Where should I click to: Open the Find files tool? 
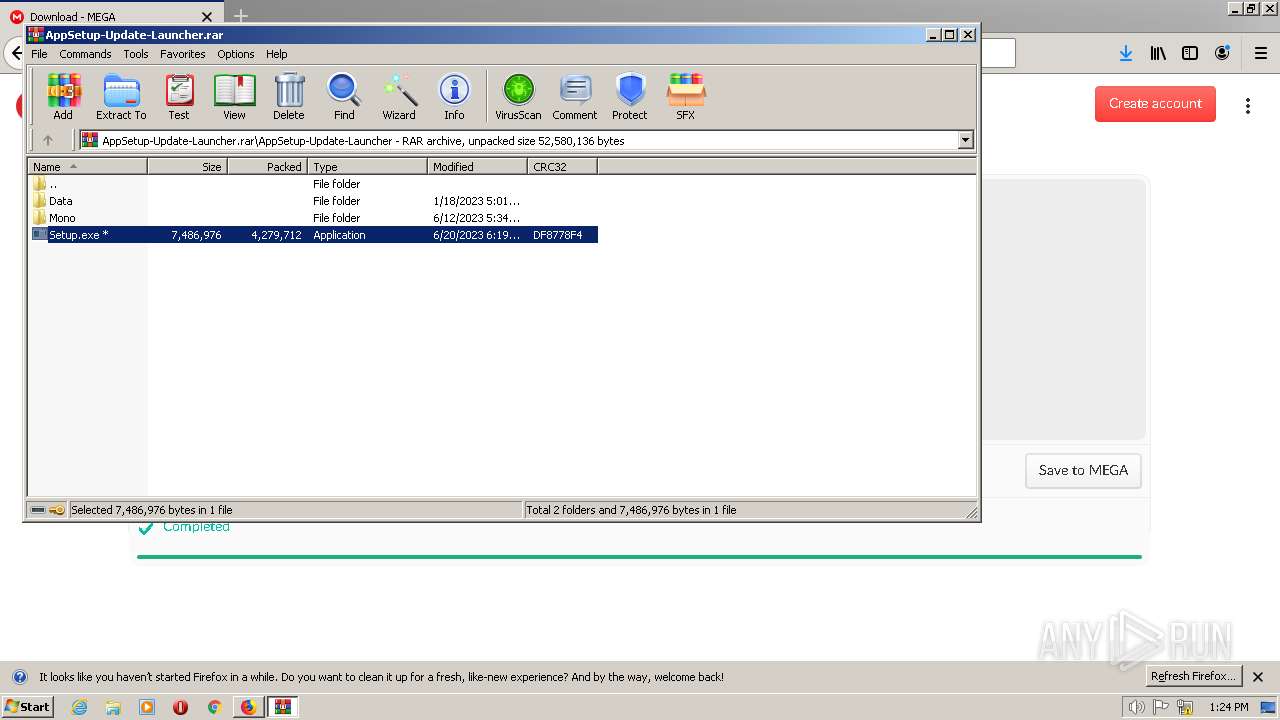pyautogui.click(x=344, y=97)
